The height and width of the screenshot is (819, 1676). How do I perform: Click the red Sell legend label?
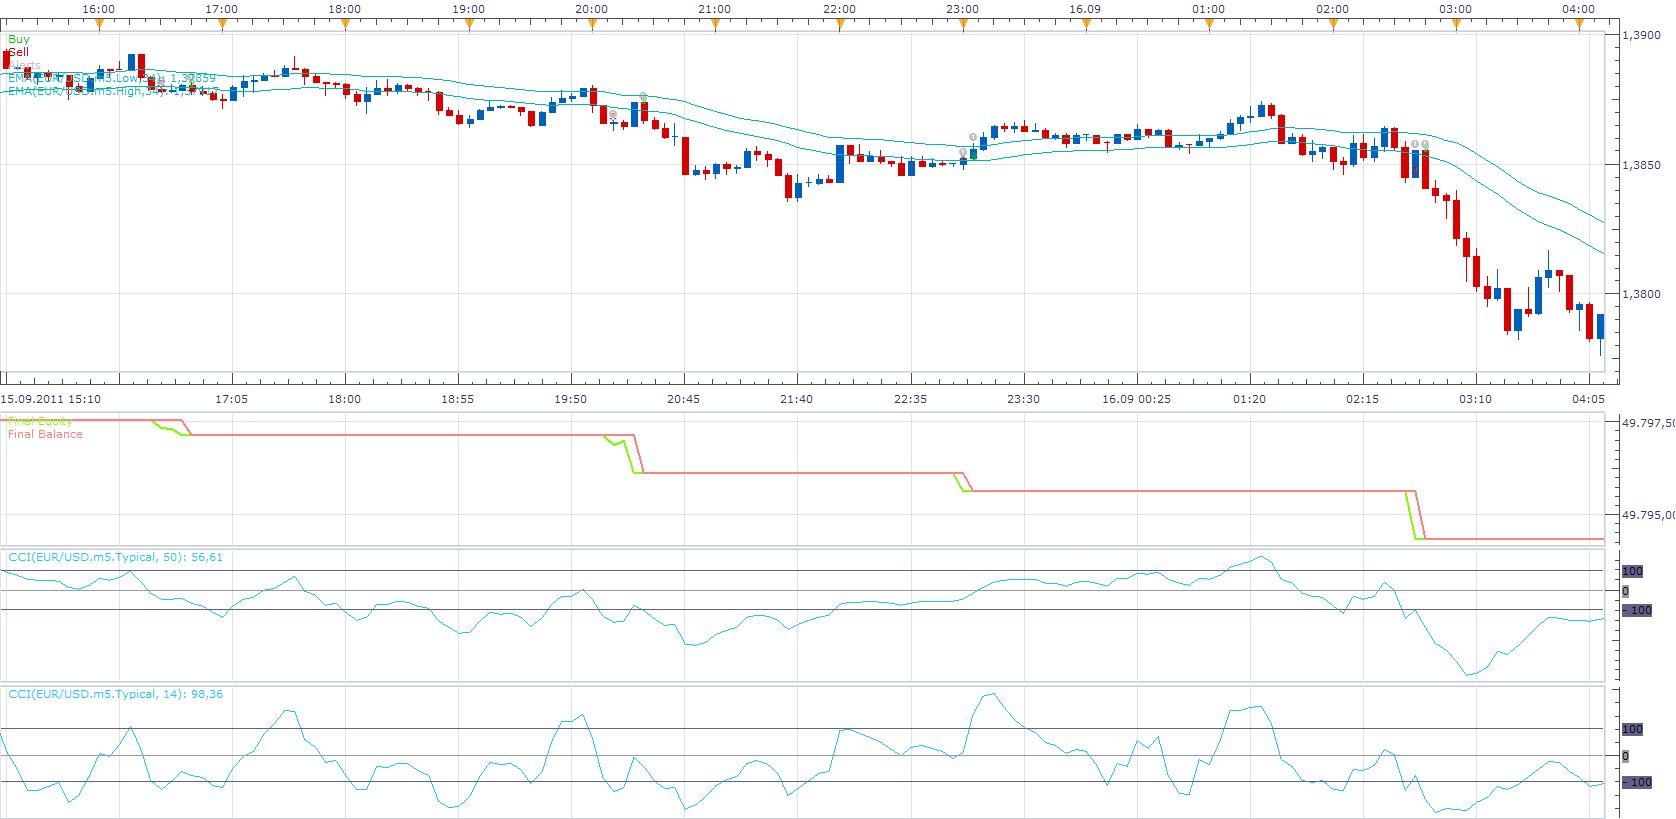[19, 52]
